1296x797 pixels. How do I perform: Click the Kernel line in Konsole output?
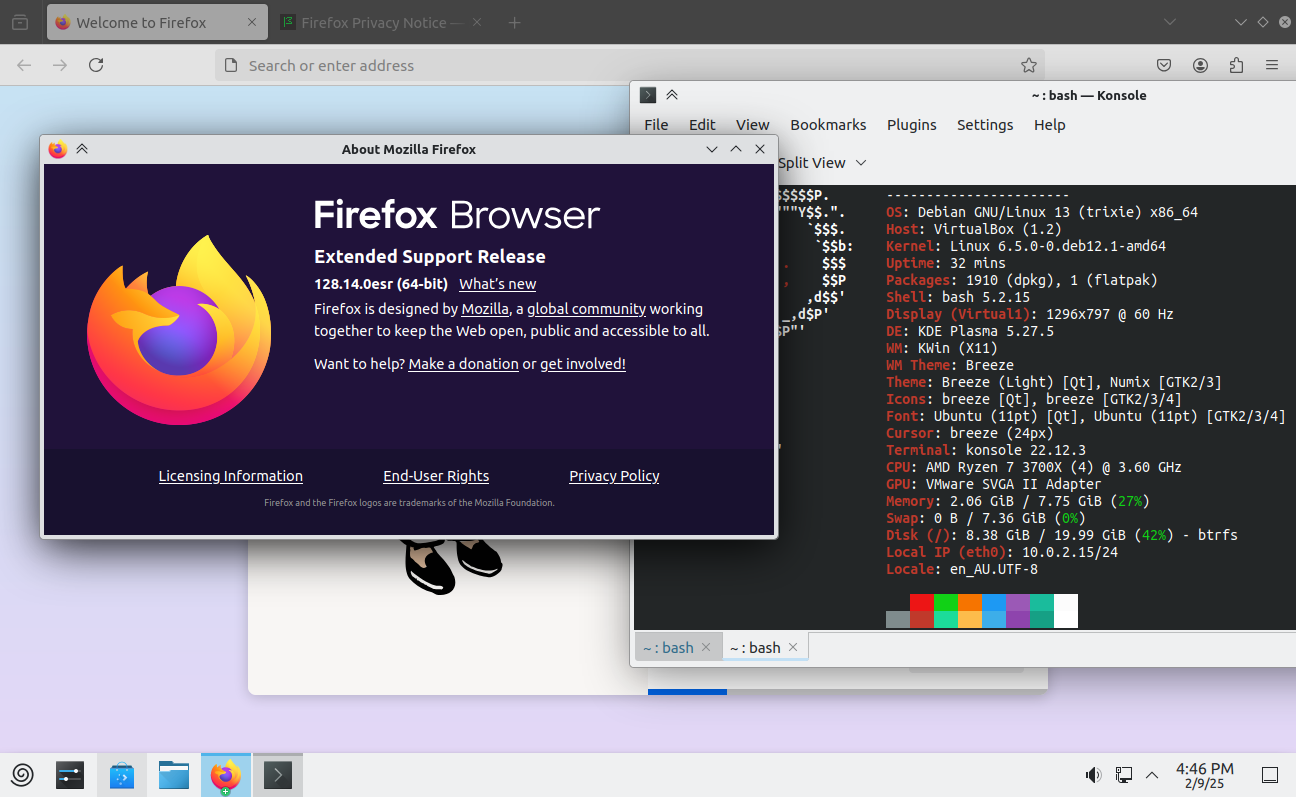click(1026, 246)
